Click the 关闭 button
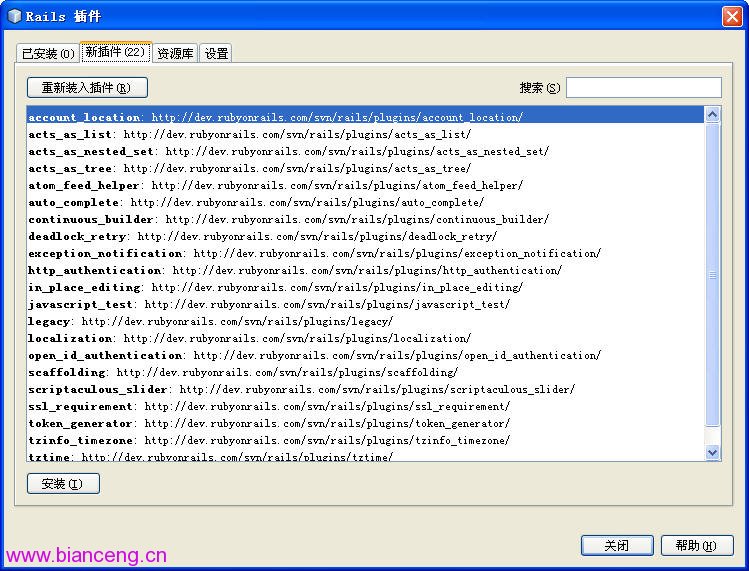Viewport: 749px width, 571px height. pos(617,545)
